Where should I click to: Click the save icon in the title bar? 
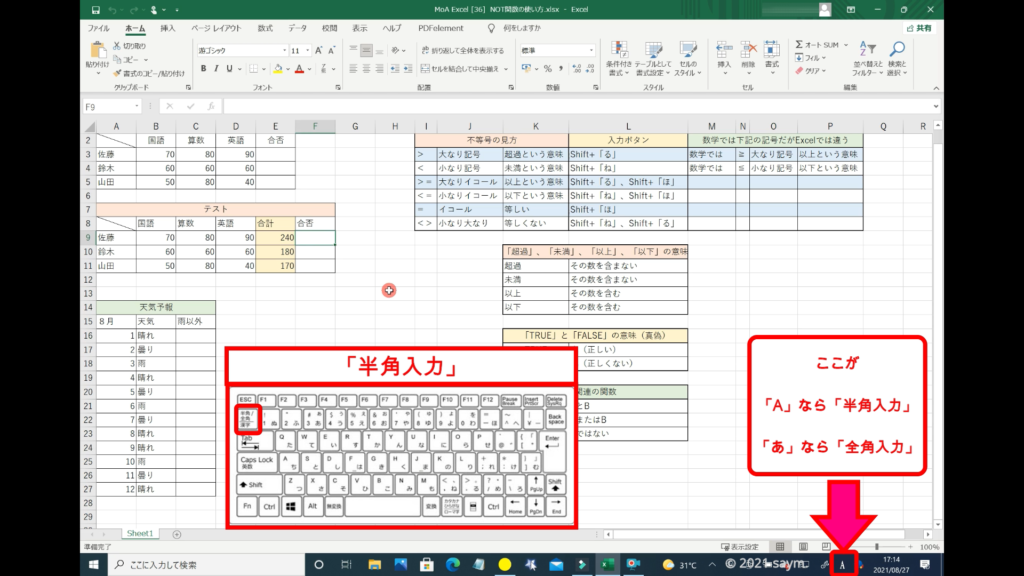tap(94, 10)
